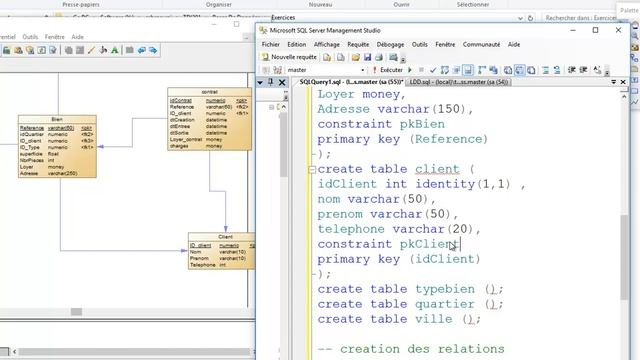Switch to the SQLQuery1.sql tab
This screenshot has height=360, width=640.
351,82
